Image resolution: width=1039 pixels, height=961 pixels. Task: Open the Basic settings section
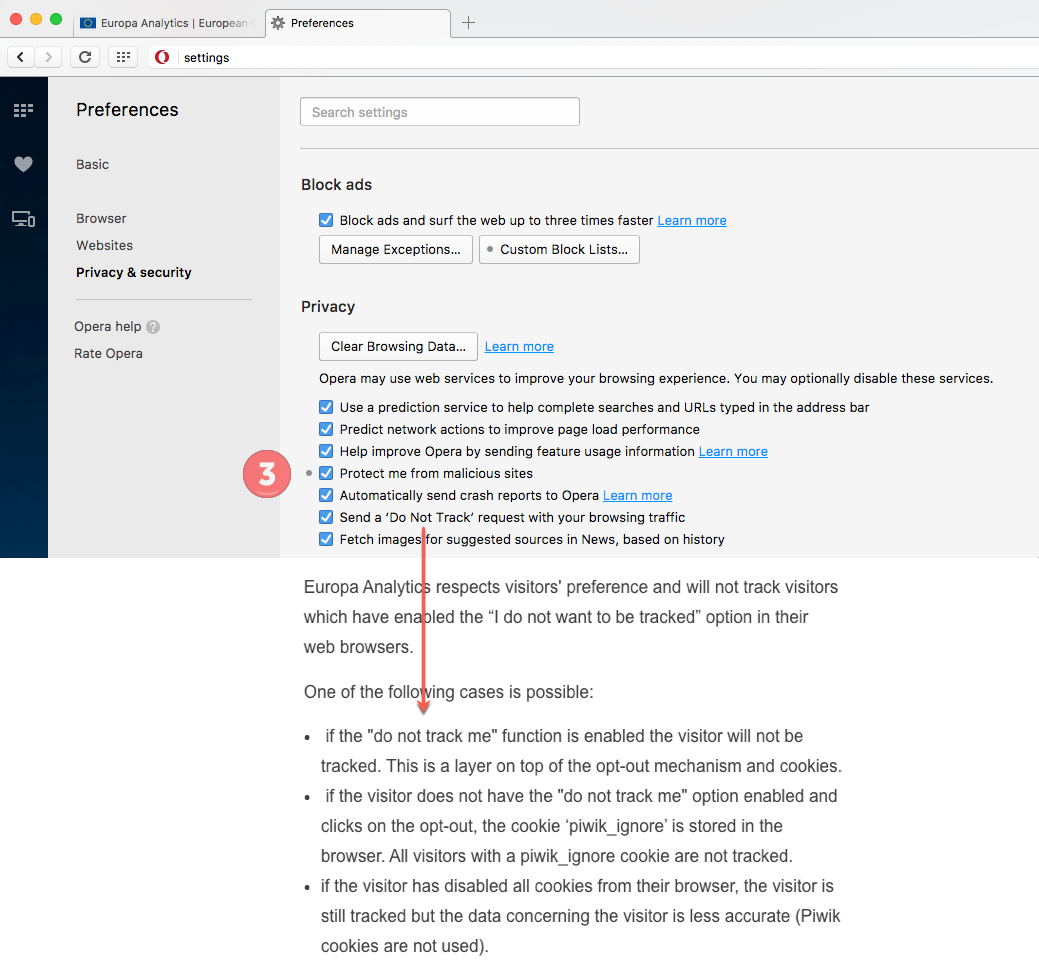pyautogui.click(x=92, y=164)
